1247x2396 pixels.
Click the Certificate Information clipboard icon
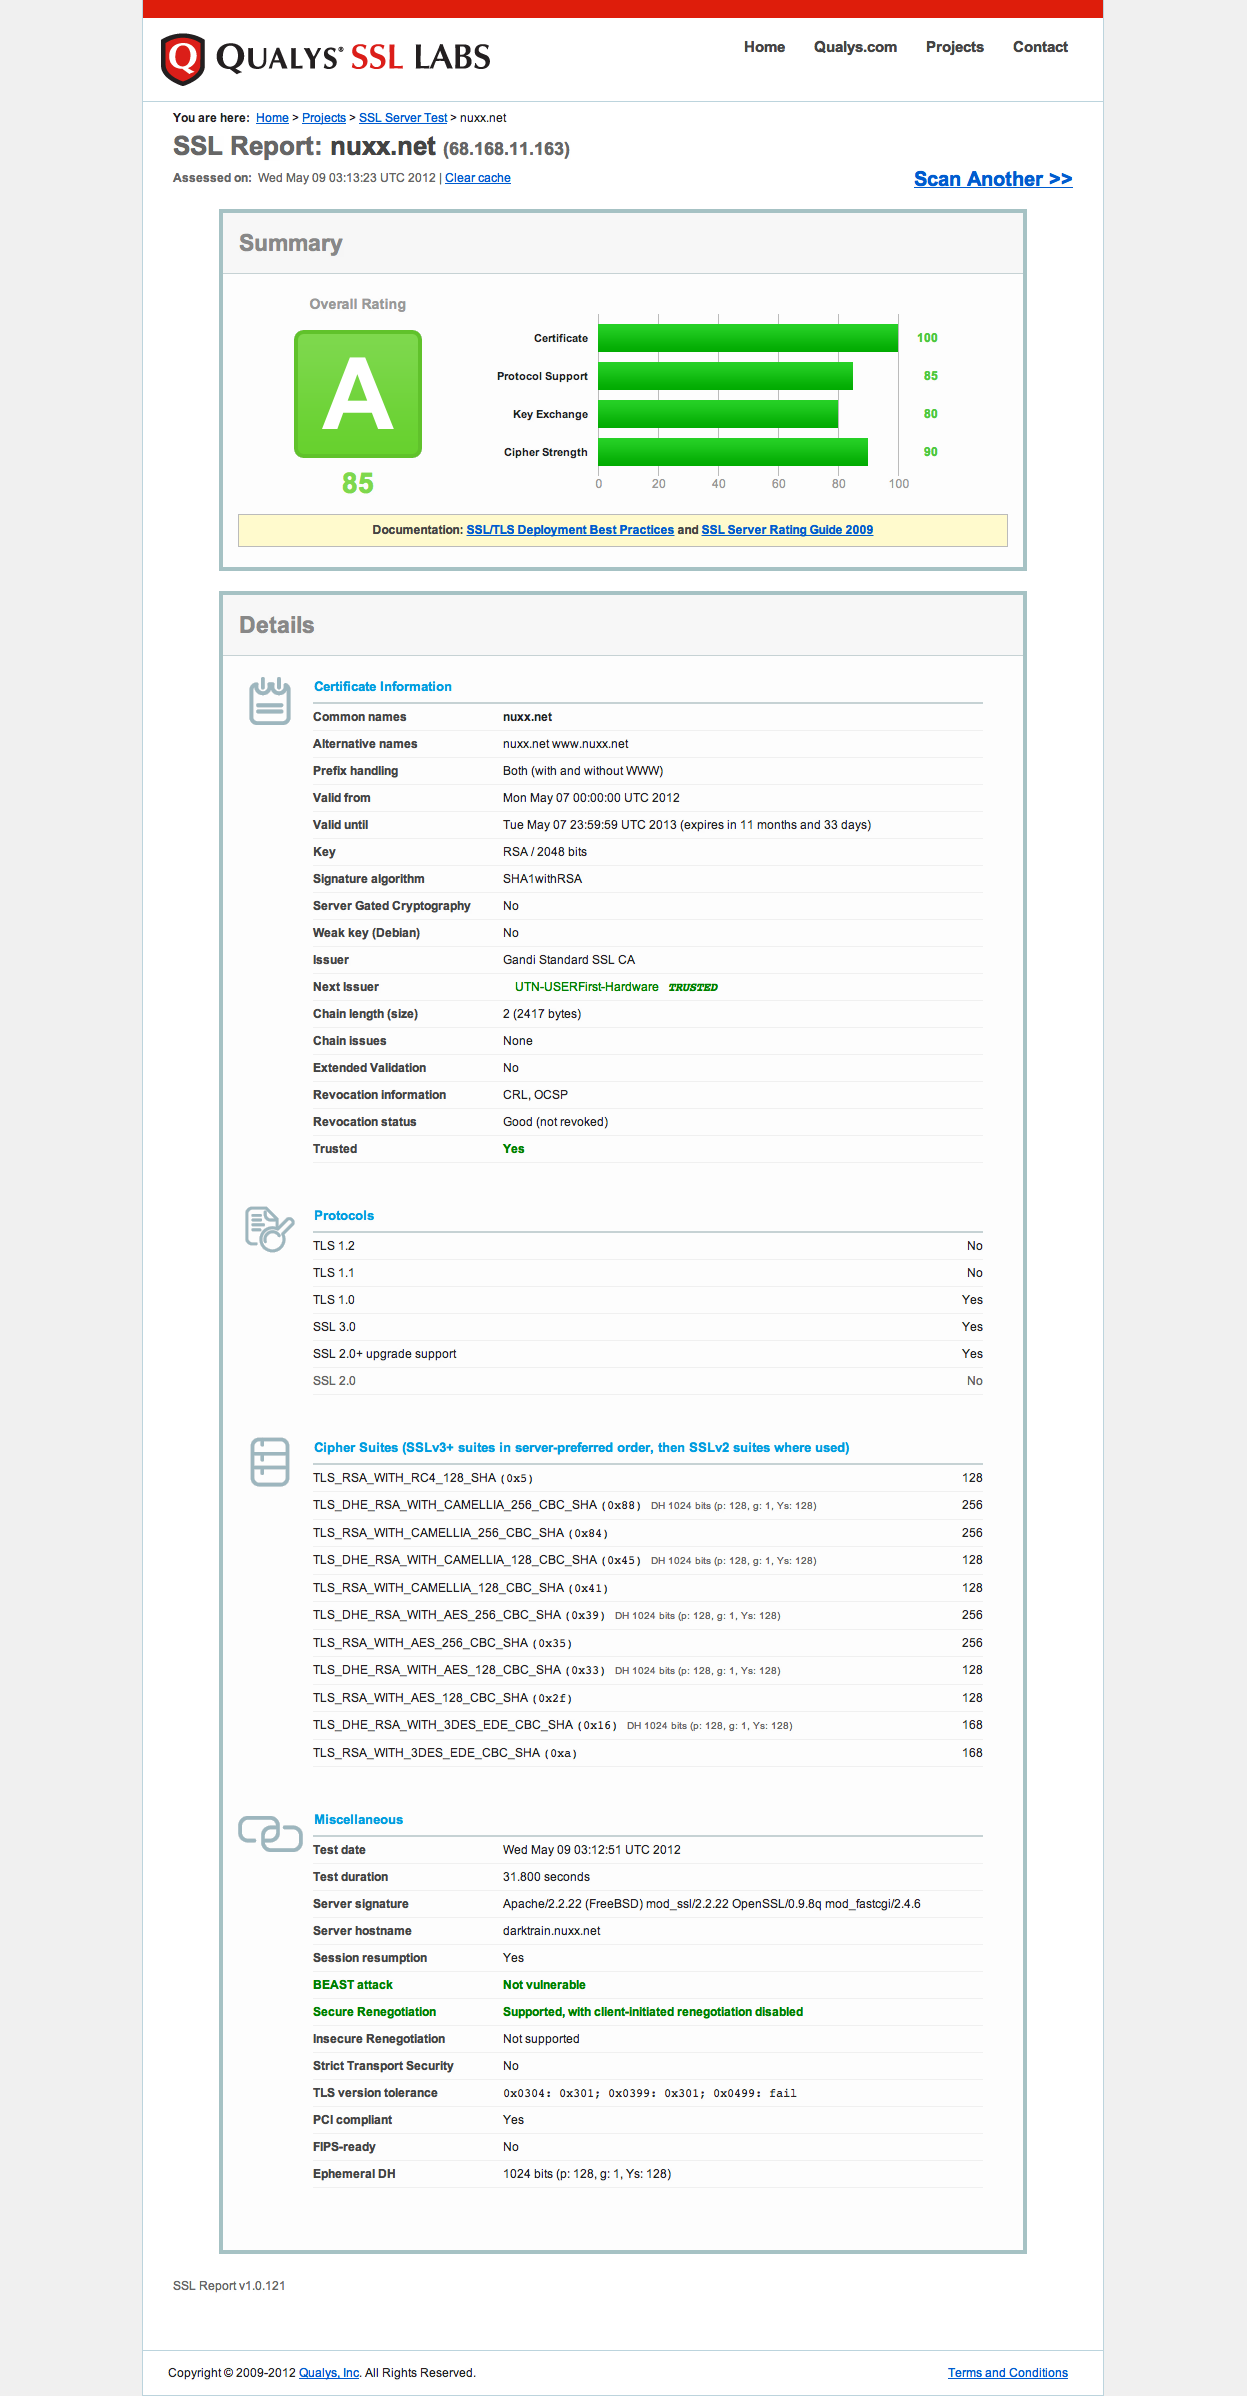point(270,701)
